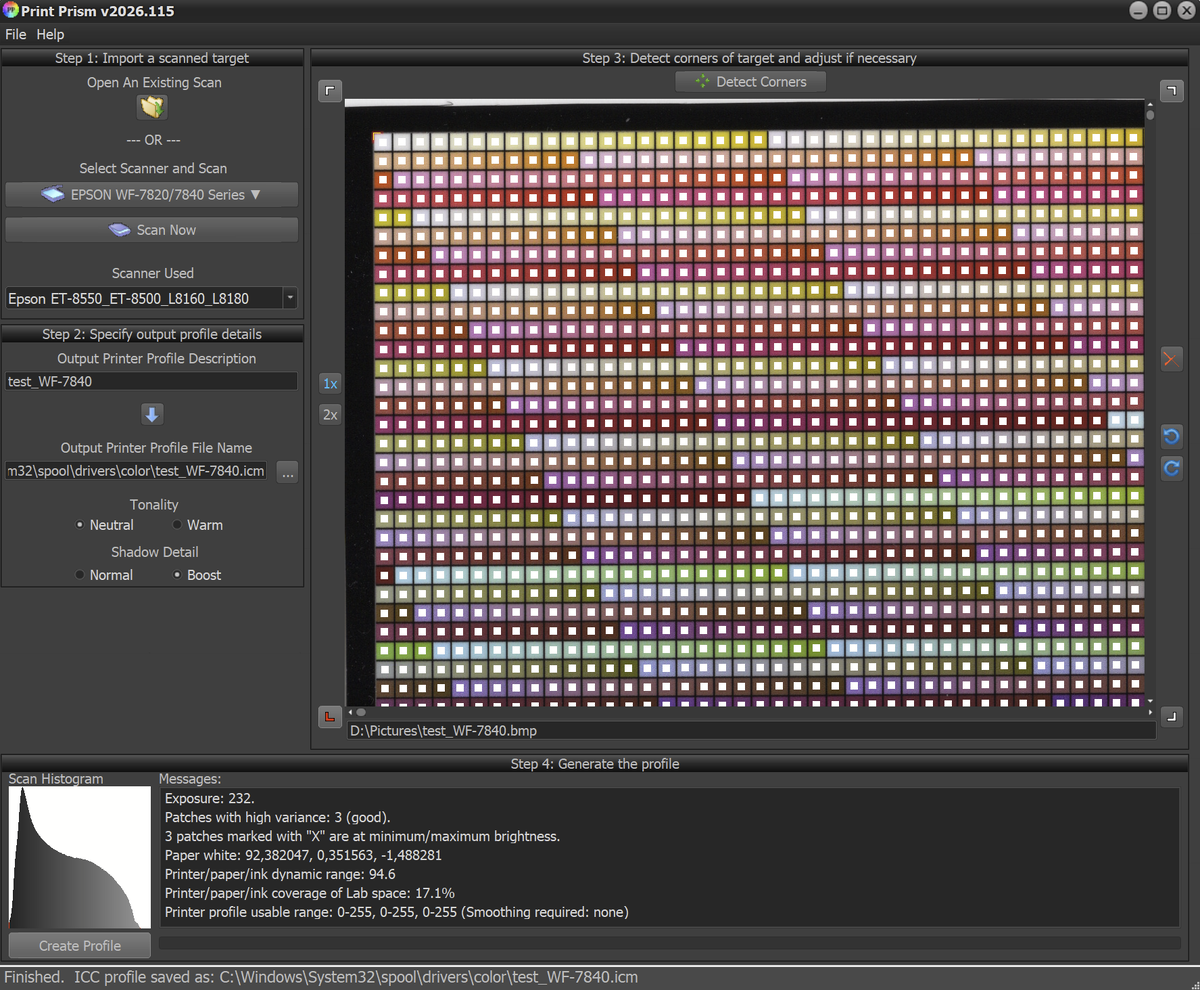Image resolution: width=1200 pixels, height=990 pixels.
Task: Expand the EPSON WF-7820/7840 Series scanner dropdown
Action: pyautogui.click(x=152, y=195)
